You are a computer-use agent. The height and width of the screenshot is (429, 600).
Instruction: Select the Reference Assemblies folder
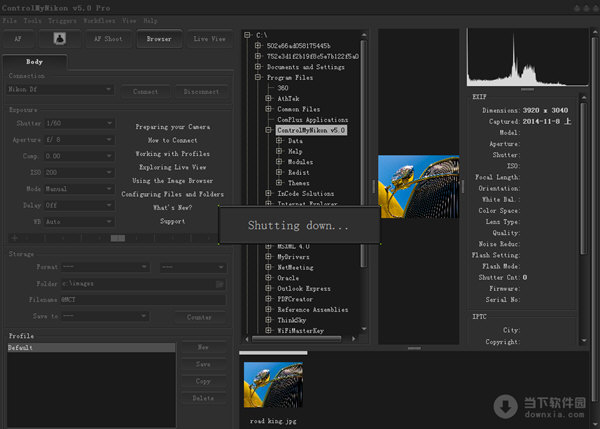313,310
